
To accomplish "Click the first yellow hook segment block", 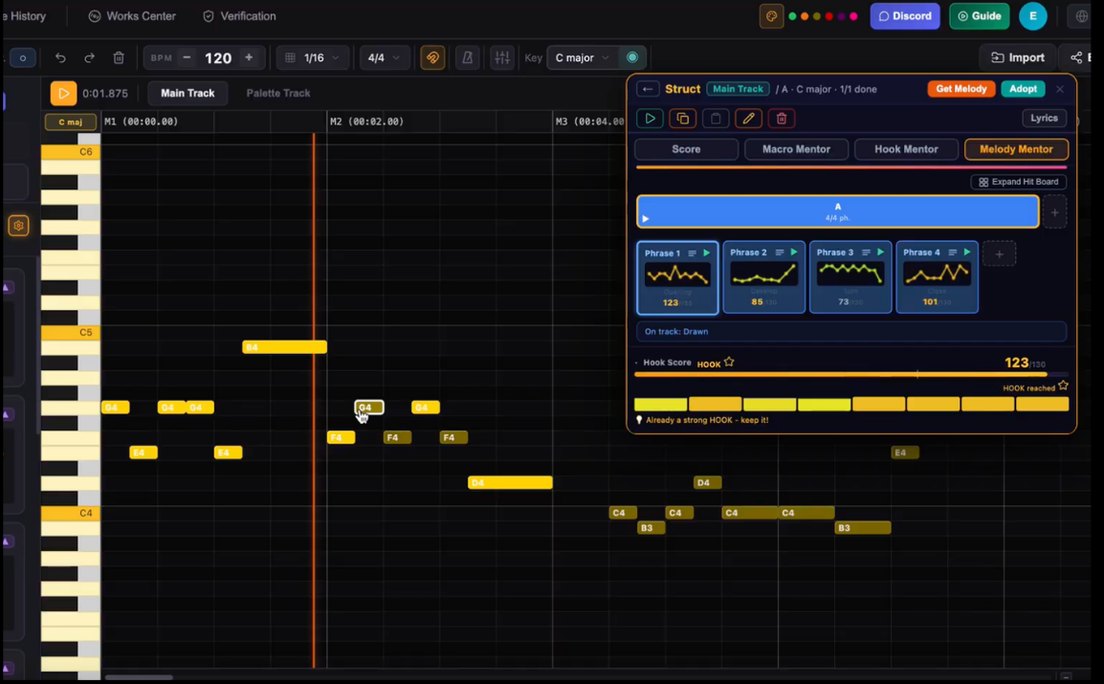I will (x=660, y=404).
